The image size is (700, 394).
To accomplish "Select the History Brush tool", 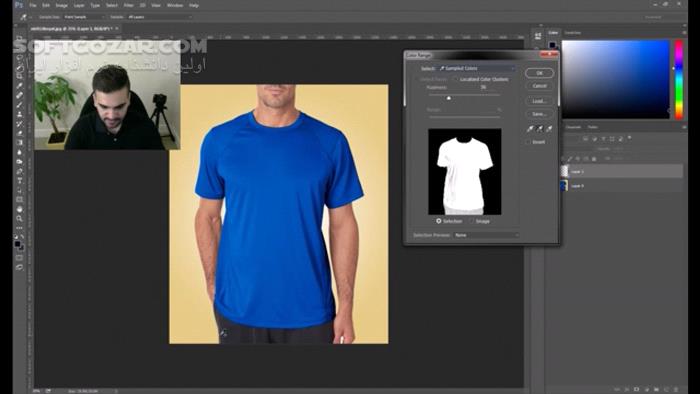I will pyautogui.click(x=19, y=124).
